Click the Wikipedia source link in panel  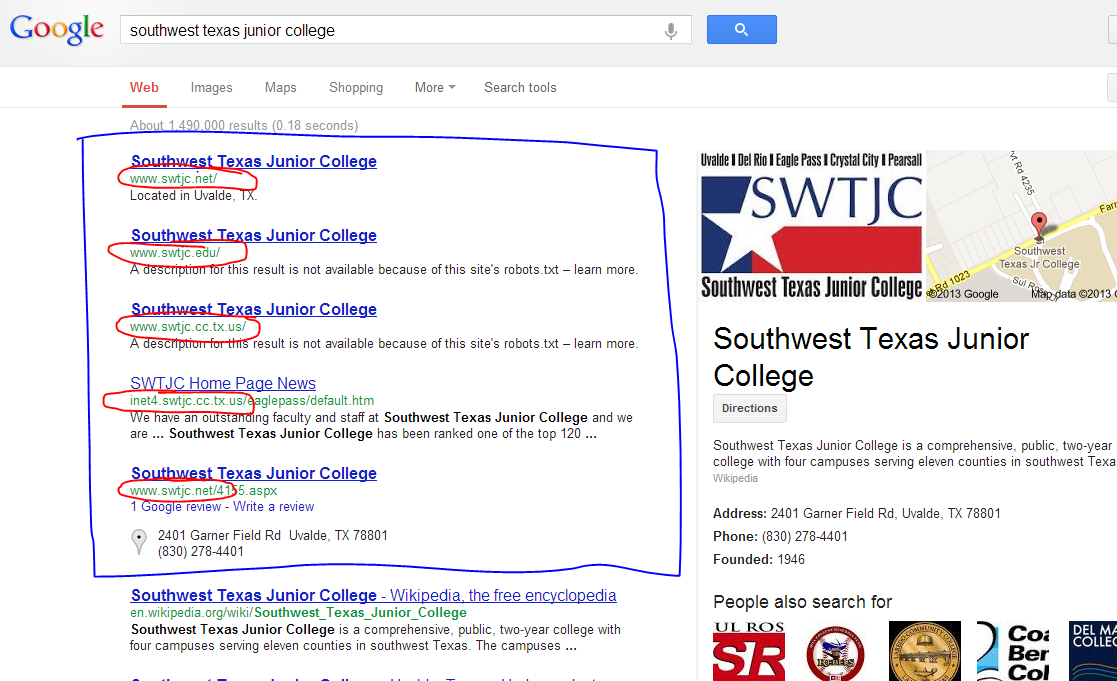pos(735,479)
